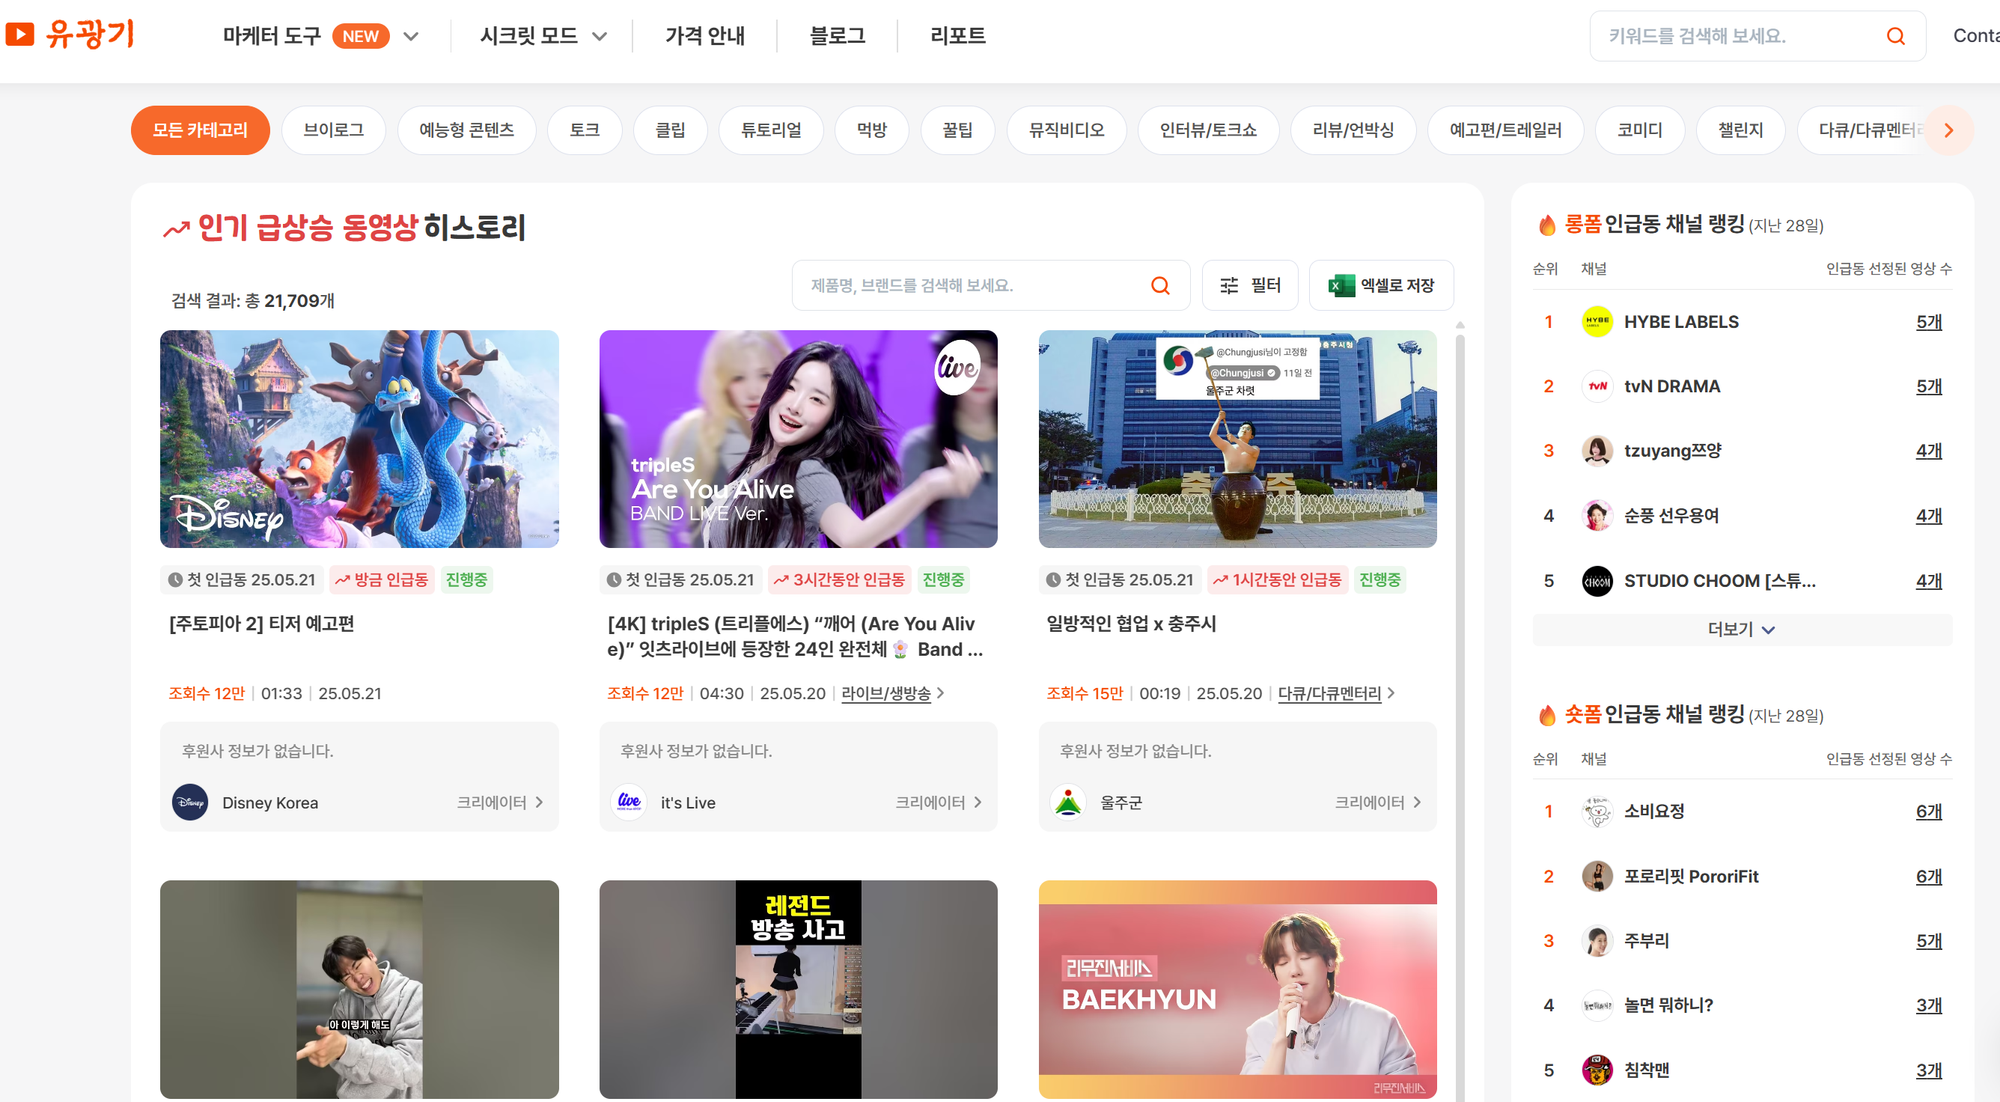Viewport: 2000px width, 1102px height.
Task: Click the search magnifier in the top keyword bar
Action: pos(1895,36)
